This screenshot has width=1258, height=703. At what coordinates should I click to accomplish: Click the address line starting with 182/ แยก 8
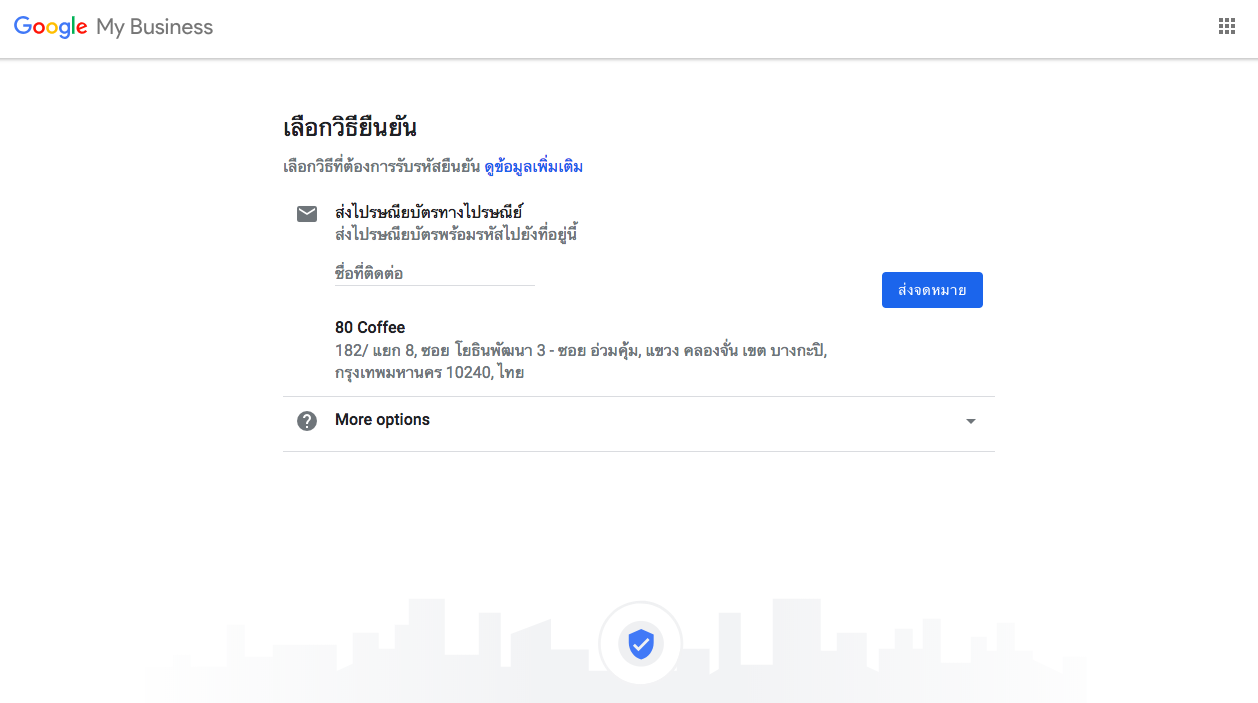582,351
